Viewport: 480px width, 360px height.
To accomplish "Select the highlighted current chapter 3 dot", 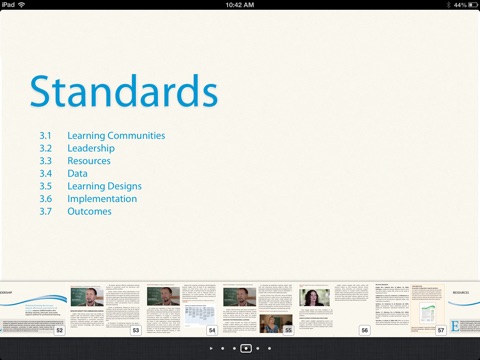I will [246, 348].
